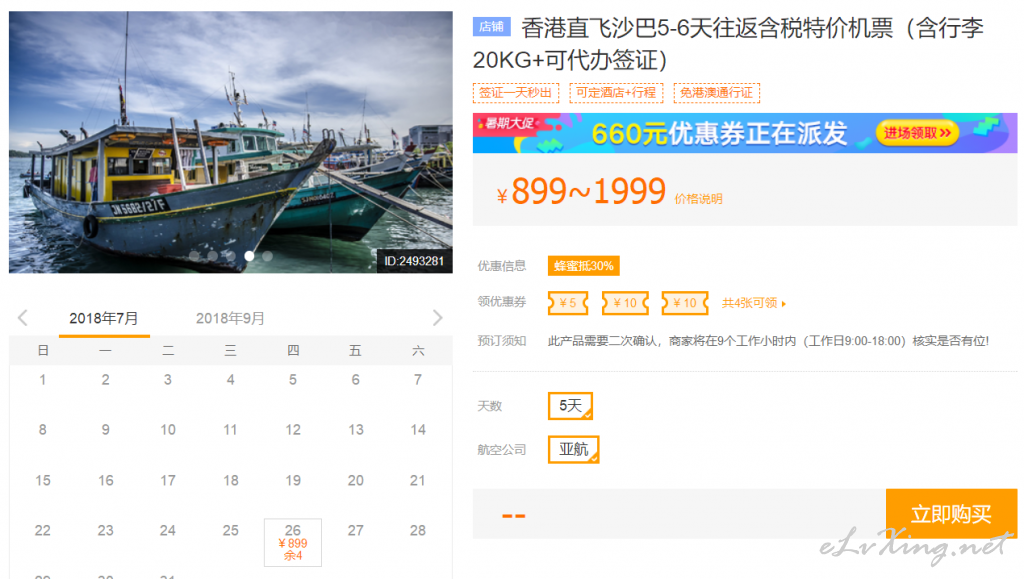1024x579 pixels.
Task: Click date 20 in the July calendar
Action: [355, 480]
